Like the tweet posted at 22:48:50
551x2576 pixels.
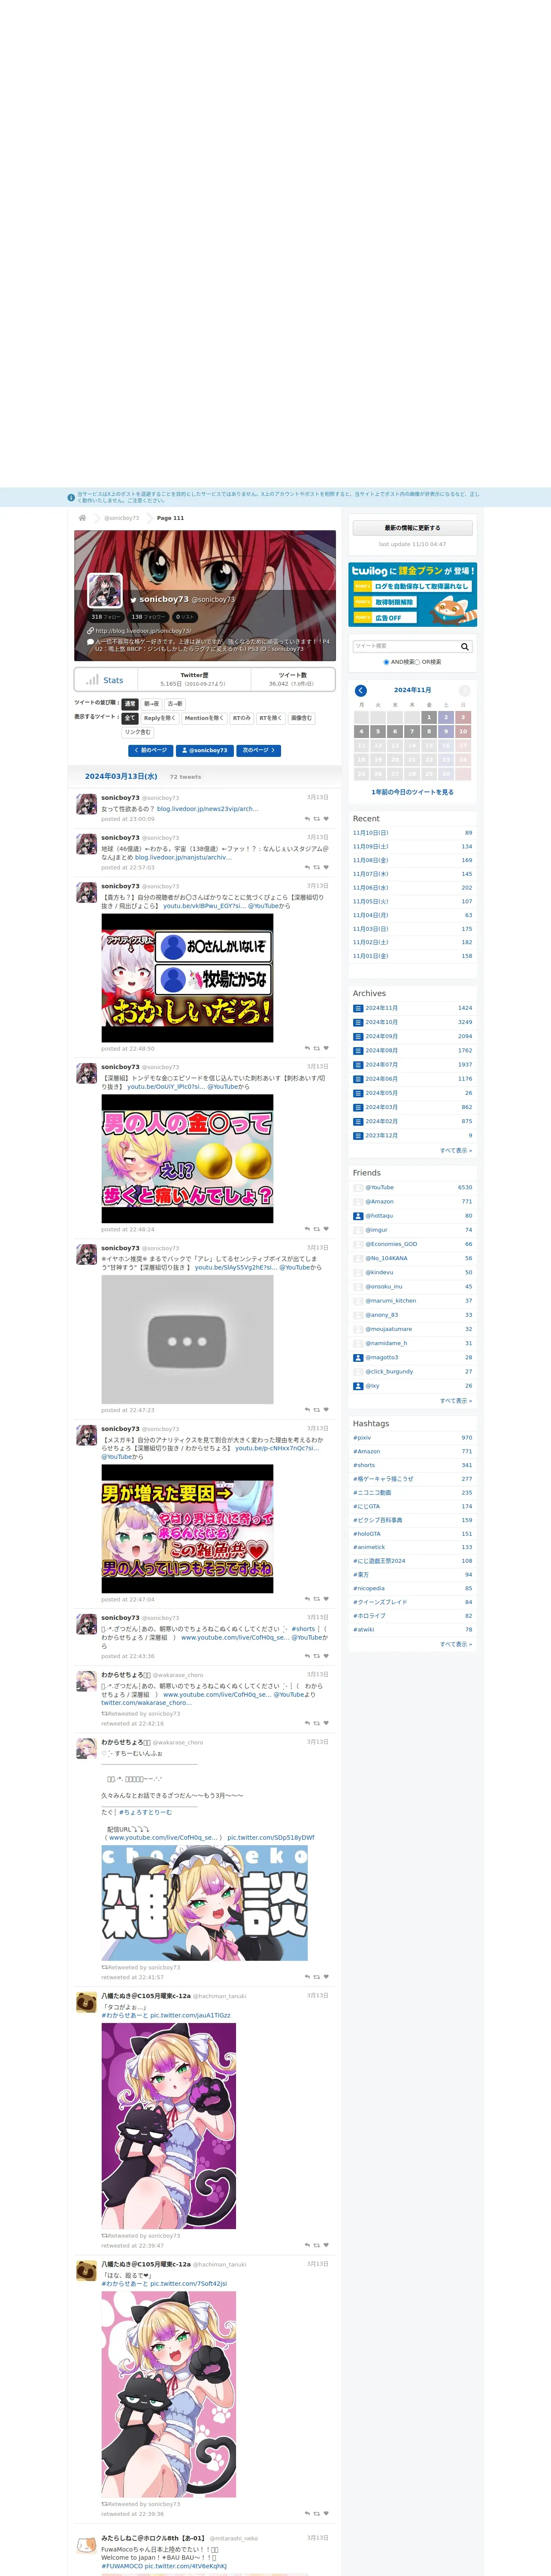click(x=326, y=1049)
